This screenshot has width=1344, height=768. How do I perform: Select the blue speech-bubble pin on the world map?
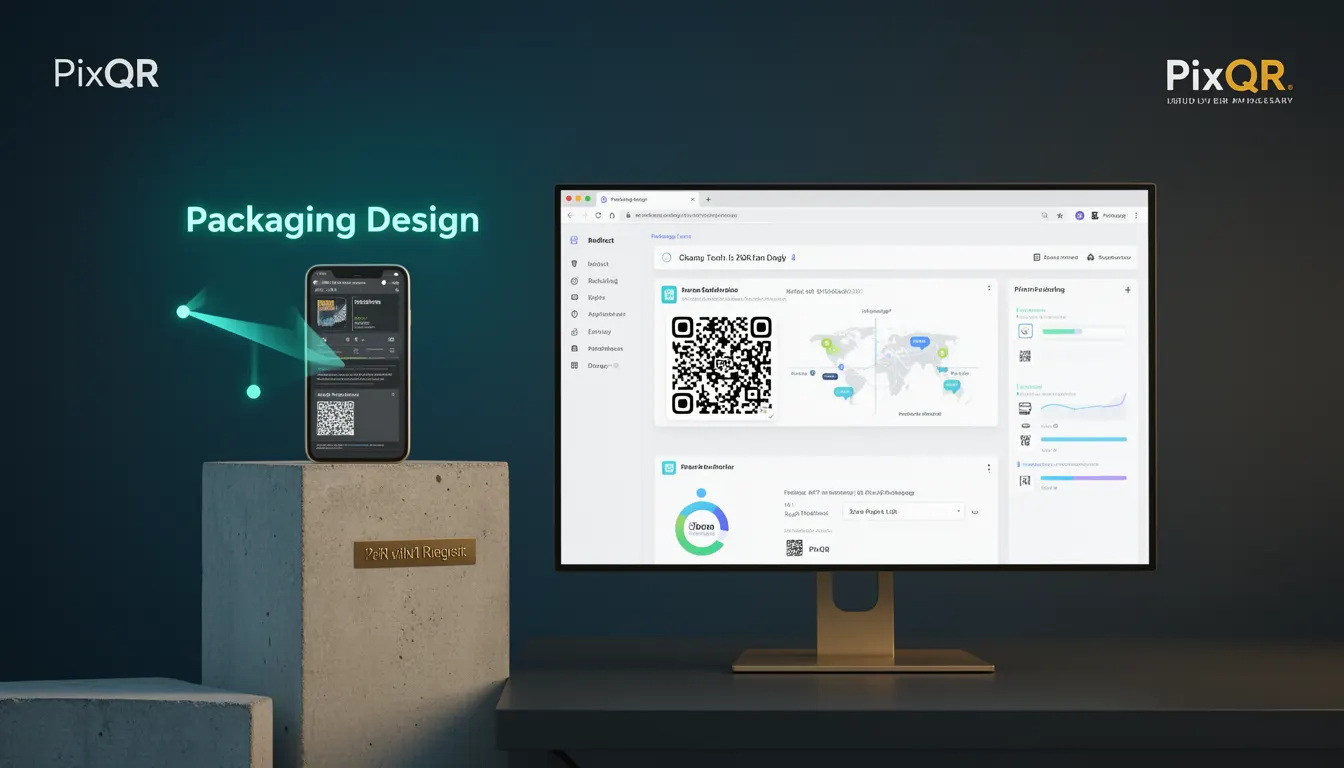pyautogui.click(x=920, y=342)
